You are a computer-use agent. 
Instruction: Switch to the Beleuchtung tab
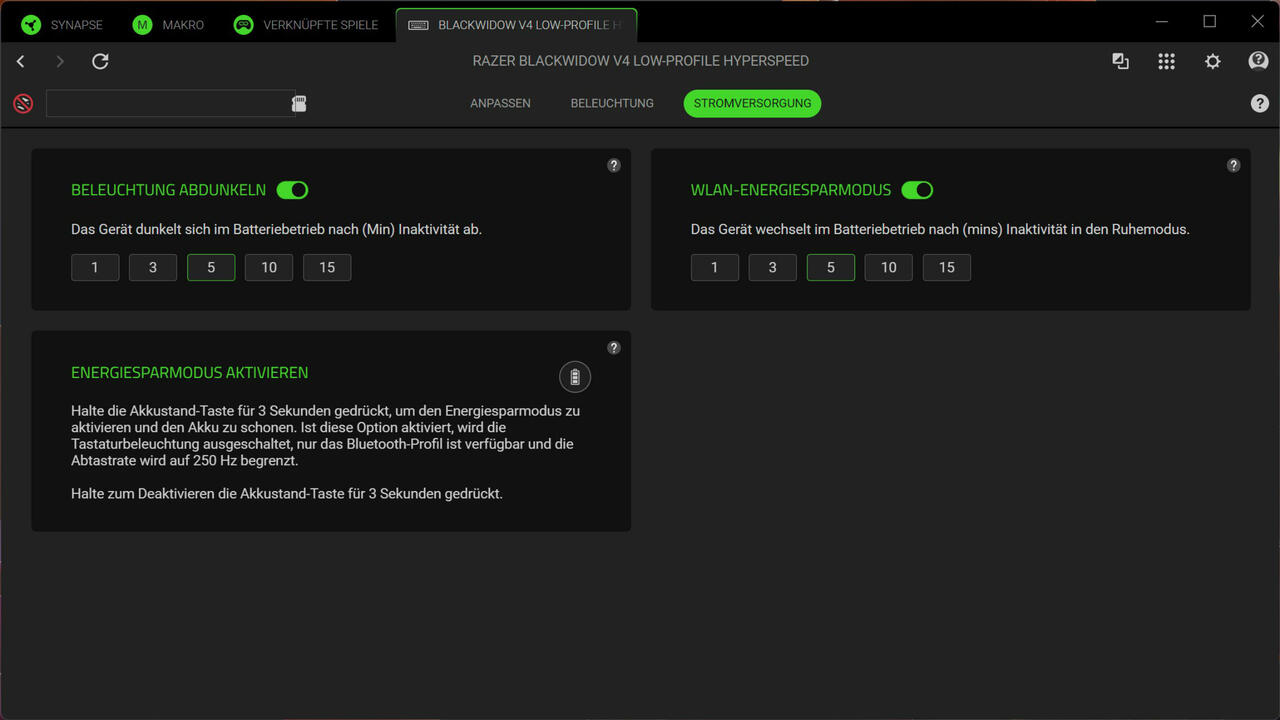tap(612, 104)
